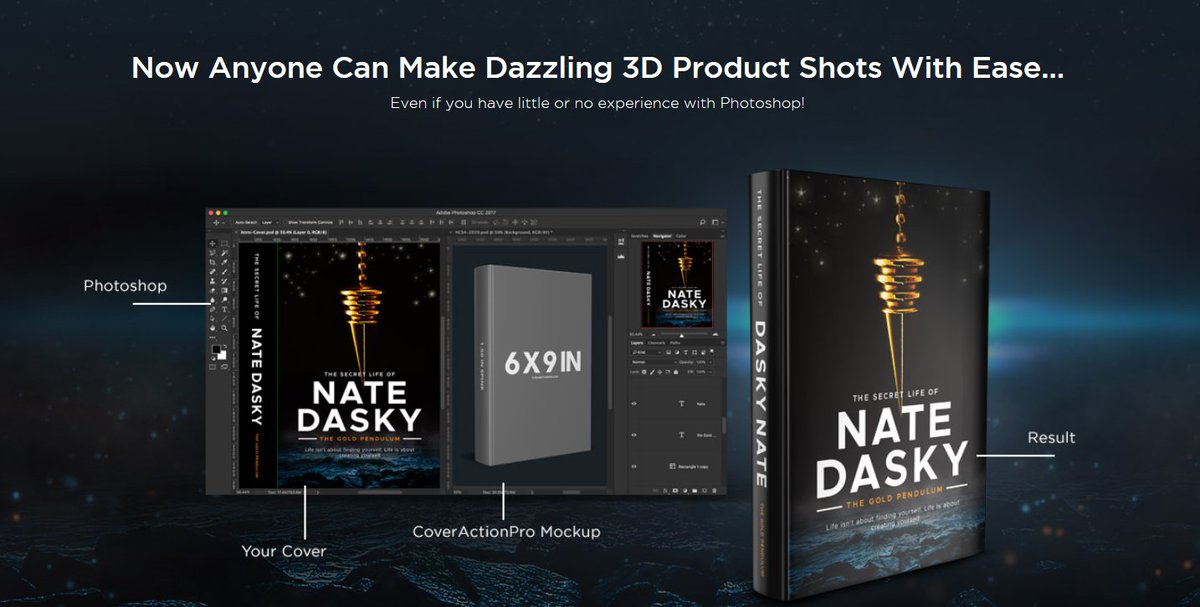
Task: Click the delete layer trash icon
Action: click(714, 491)
